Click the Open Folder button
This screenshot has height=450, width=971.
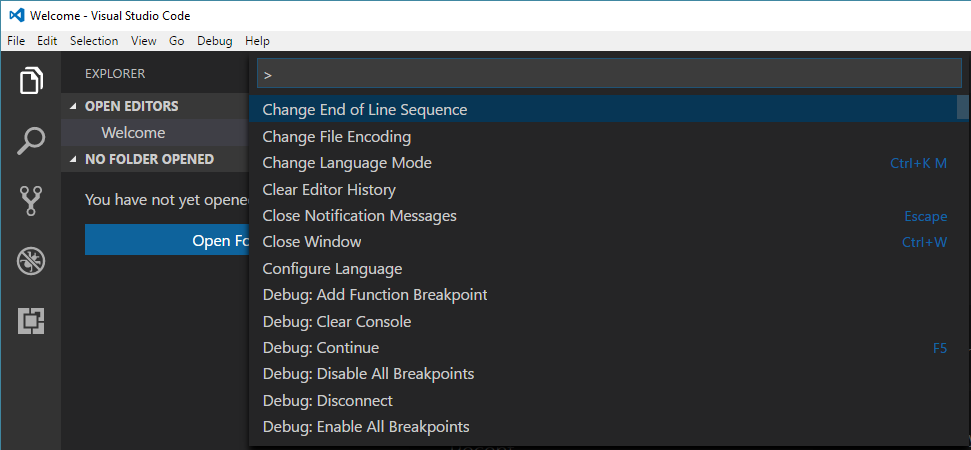coord(167,240)
